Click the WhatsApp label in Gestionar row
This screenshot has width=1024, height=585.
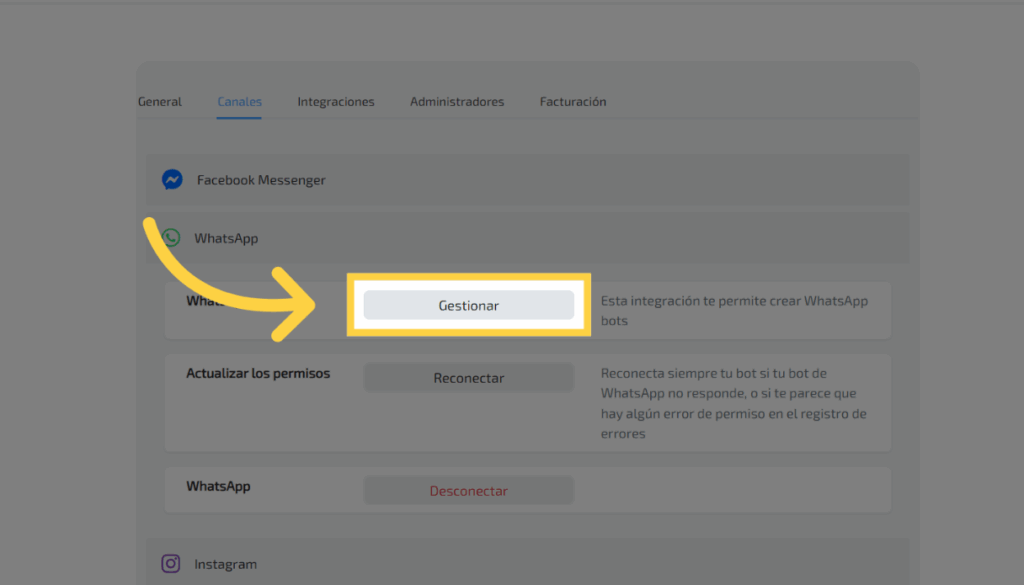click(200, 301)
